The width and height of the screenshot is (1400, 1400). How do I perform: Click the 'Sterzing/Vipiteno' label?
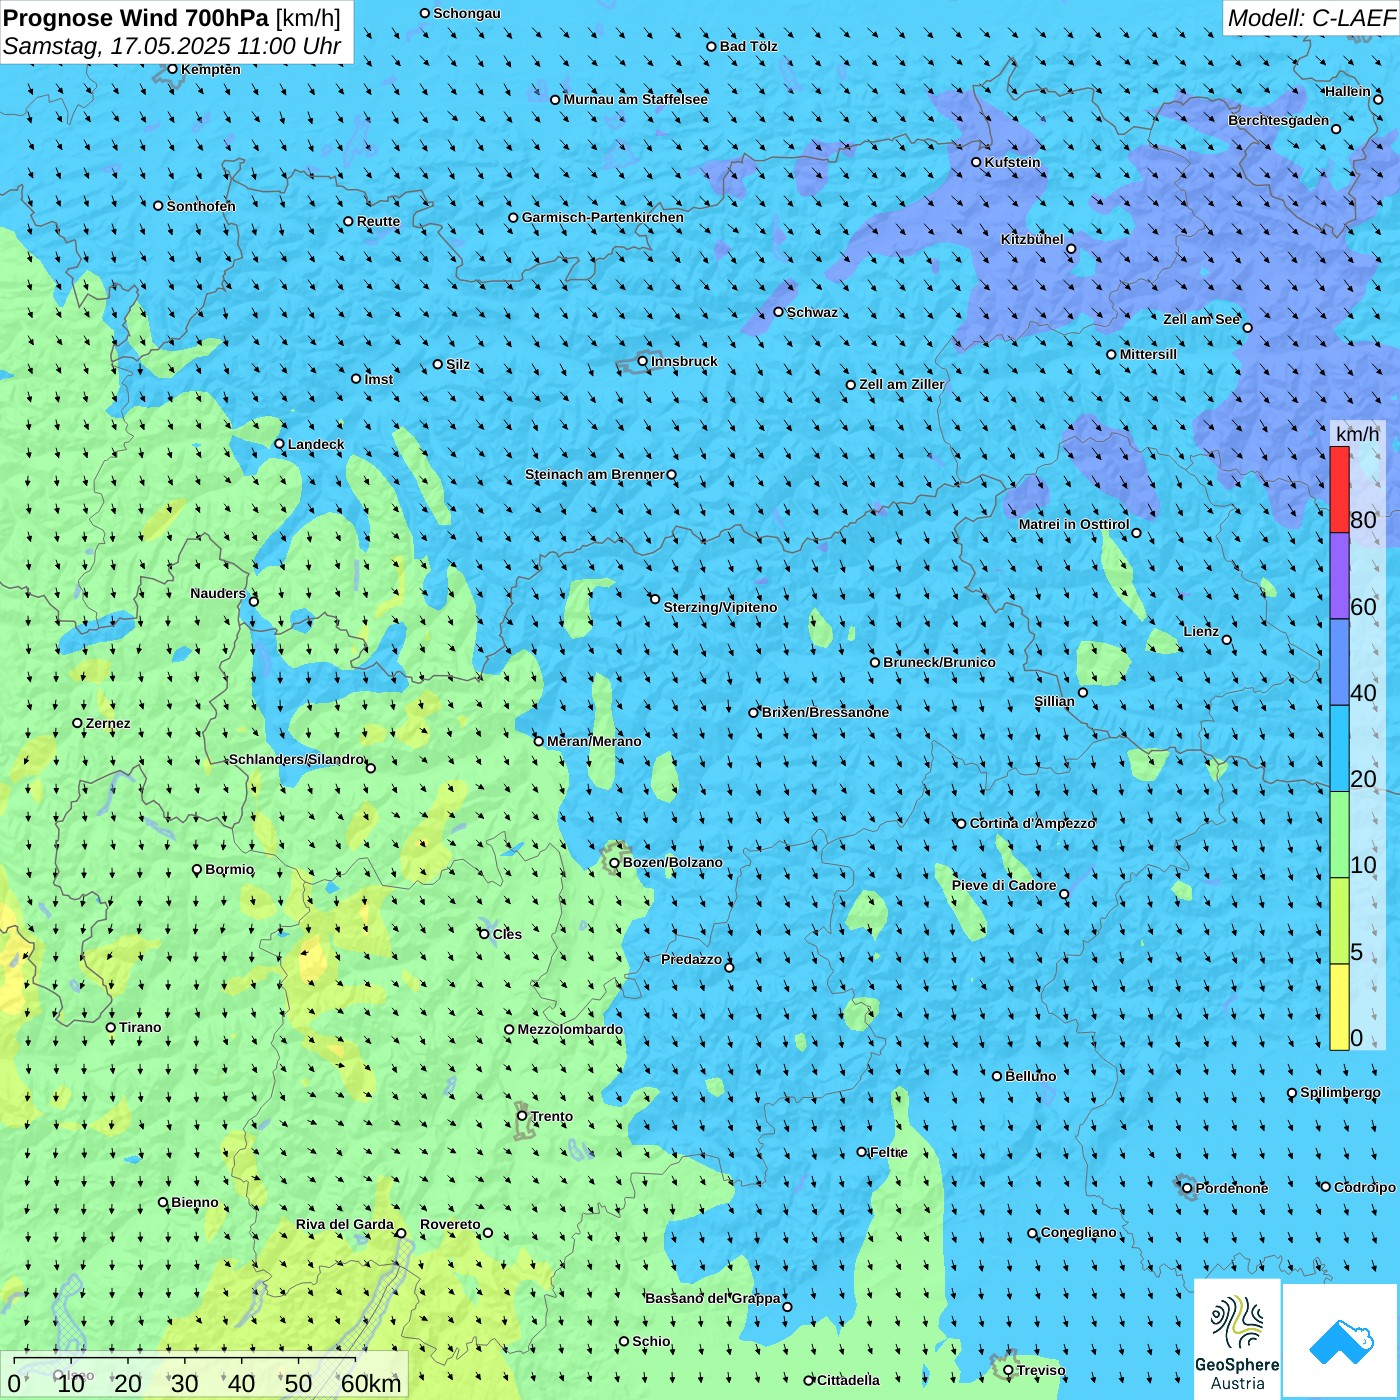(721, 607)
